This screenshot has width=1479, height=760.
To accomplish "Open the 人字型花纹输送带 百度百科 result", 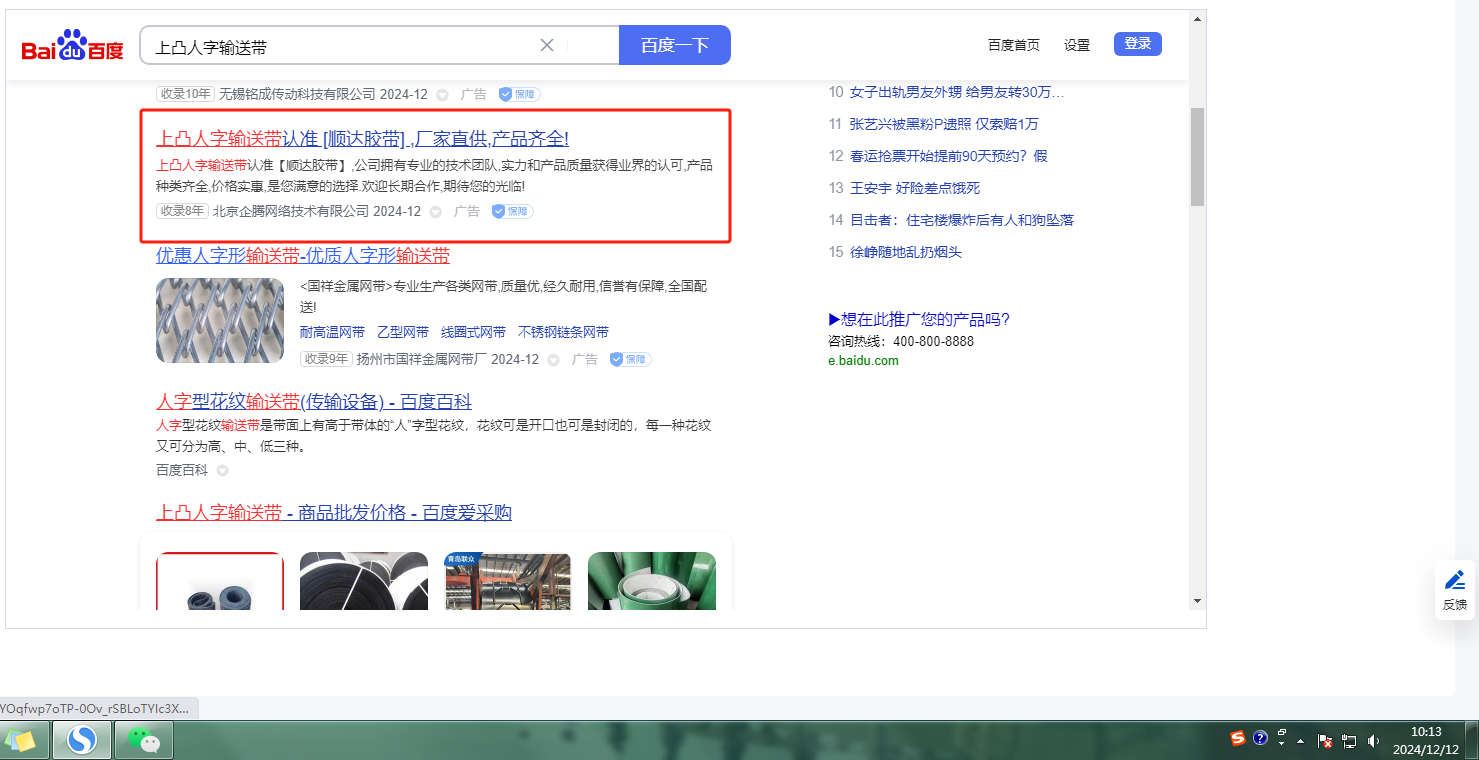I will coord(314,402).
